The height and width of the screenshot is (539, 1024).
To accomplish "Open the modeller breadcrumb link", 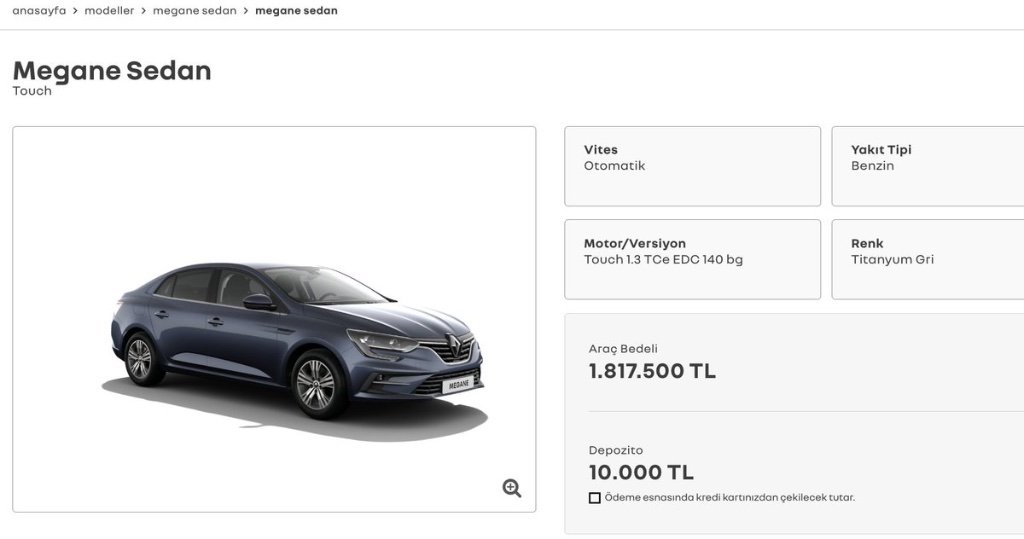I will (x=109, y=10).
